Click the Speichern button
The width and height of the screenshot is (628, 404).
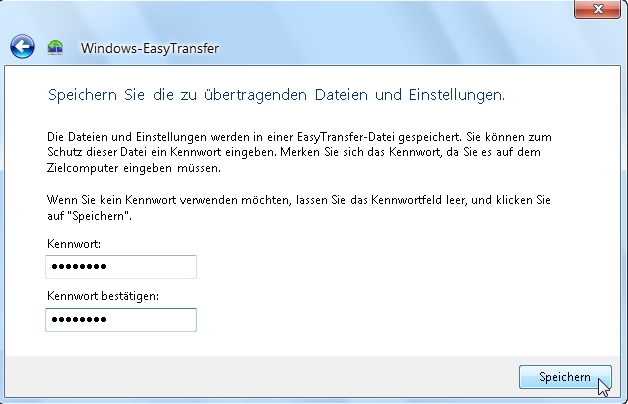coord(565,377)
